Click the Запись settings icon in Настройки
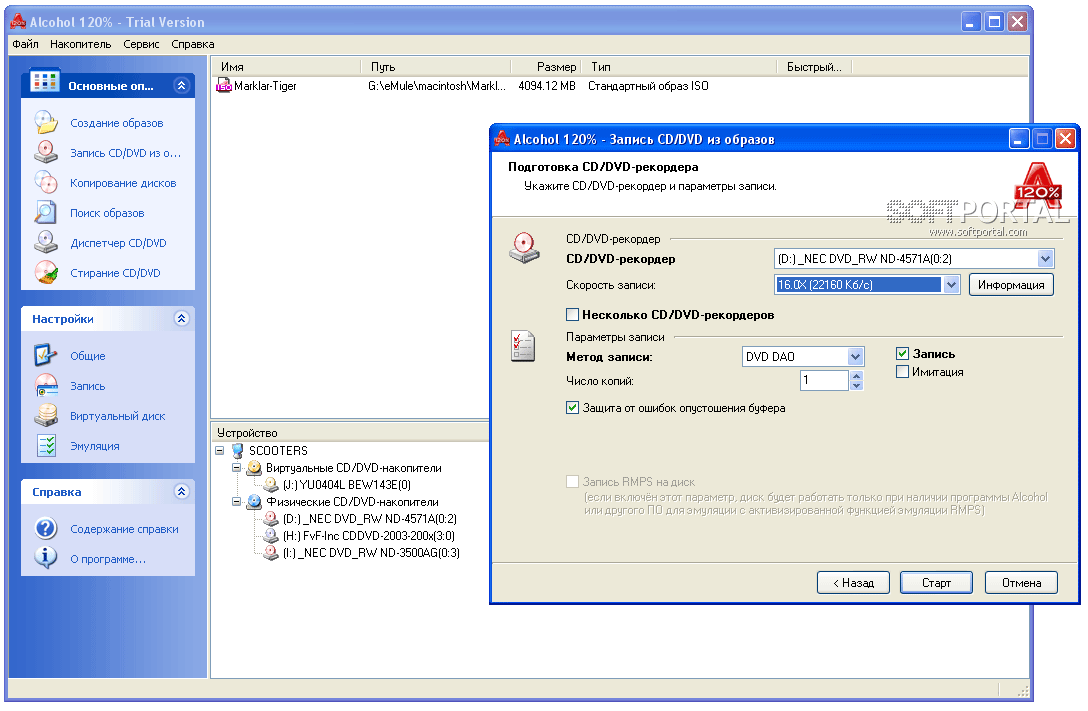 [46, 385]
